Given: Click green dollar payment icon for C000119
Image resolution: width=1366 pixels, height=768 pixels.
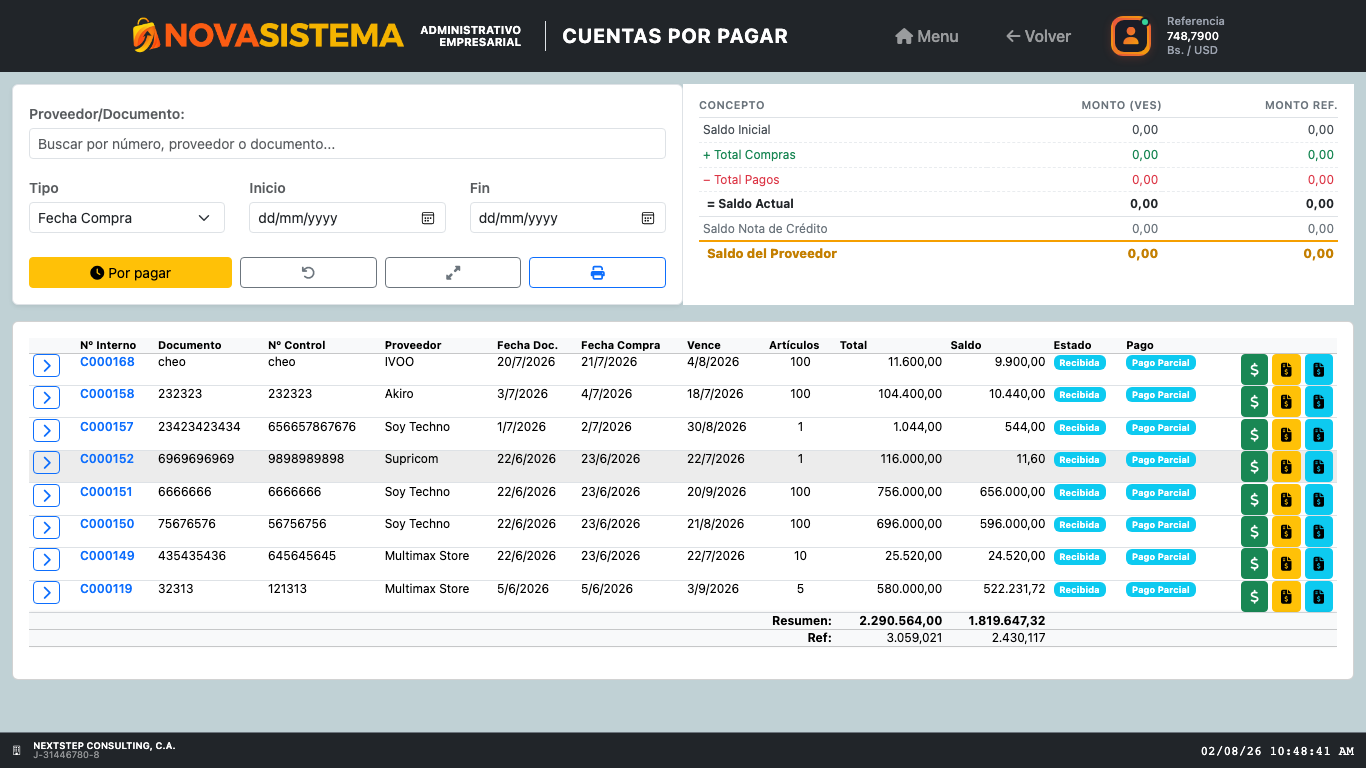Looking at the screenshot, I should pyautogui.click(x=1254, y=597).
